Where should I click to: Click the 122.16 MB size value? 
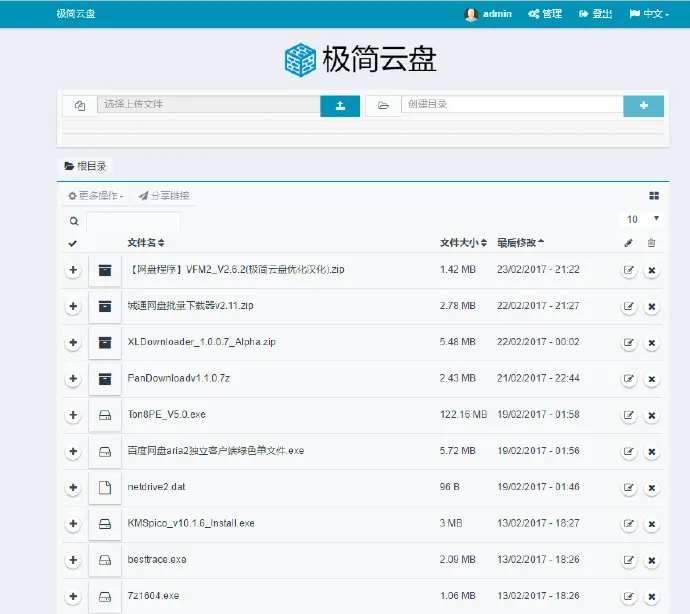click(463, 415)
